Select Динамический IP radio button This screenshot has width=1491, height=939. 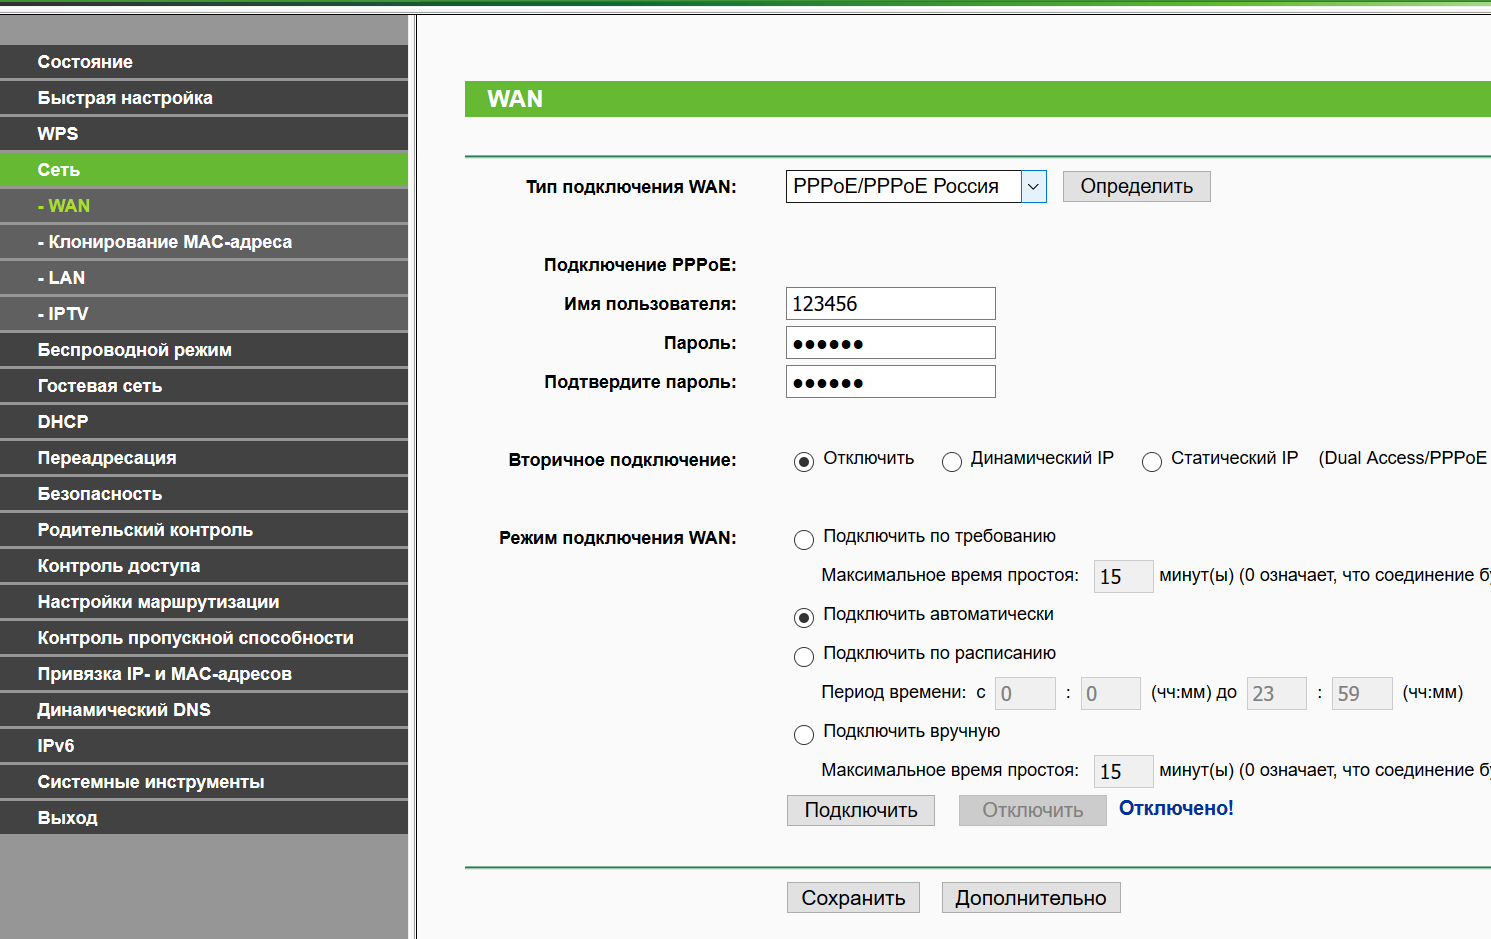tap(952, 462)
